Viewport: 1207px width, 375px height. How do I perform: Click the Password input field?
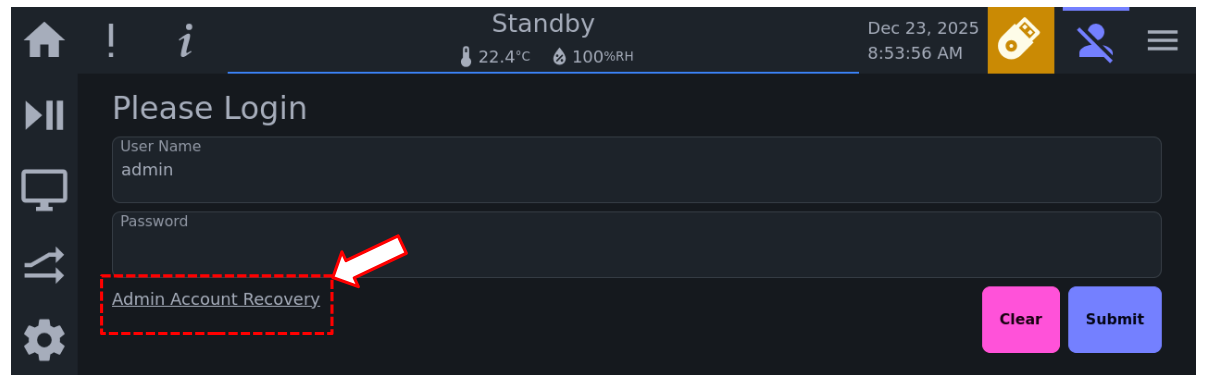tap(636, 244)
